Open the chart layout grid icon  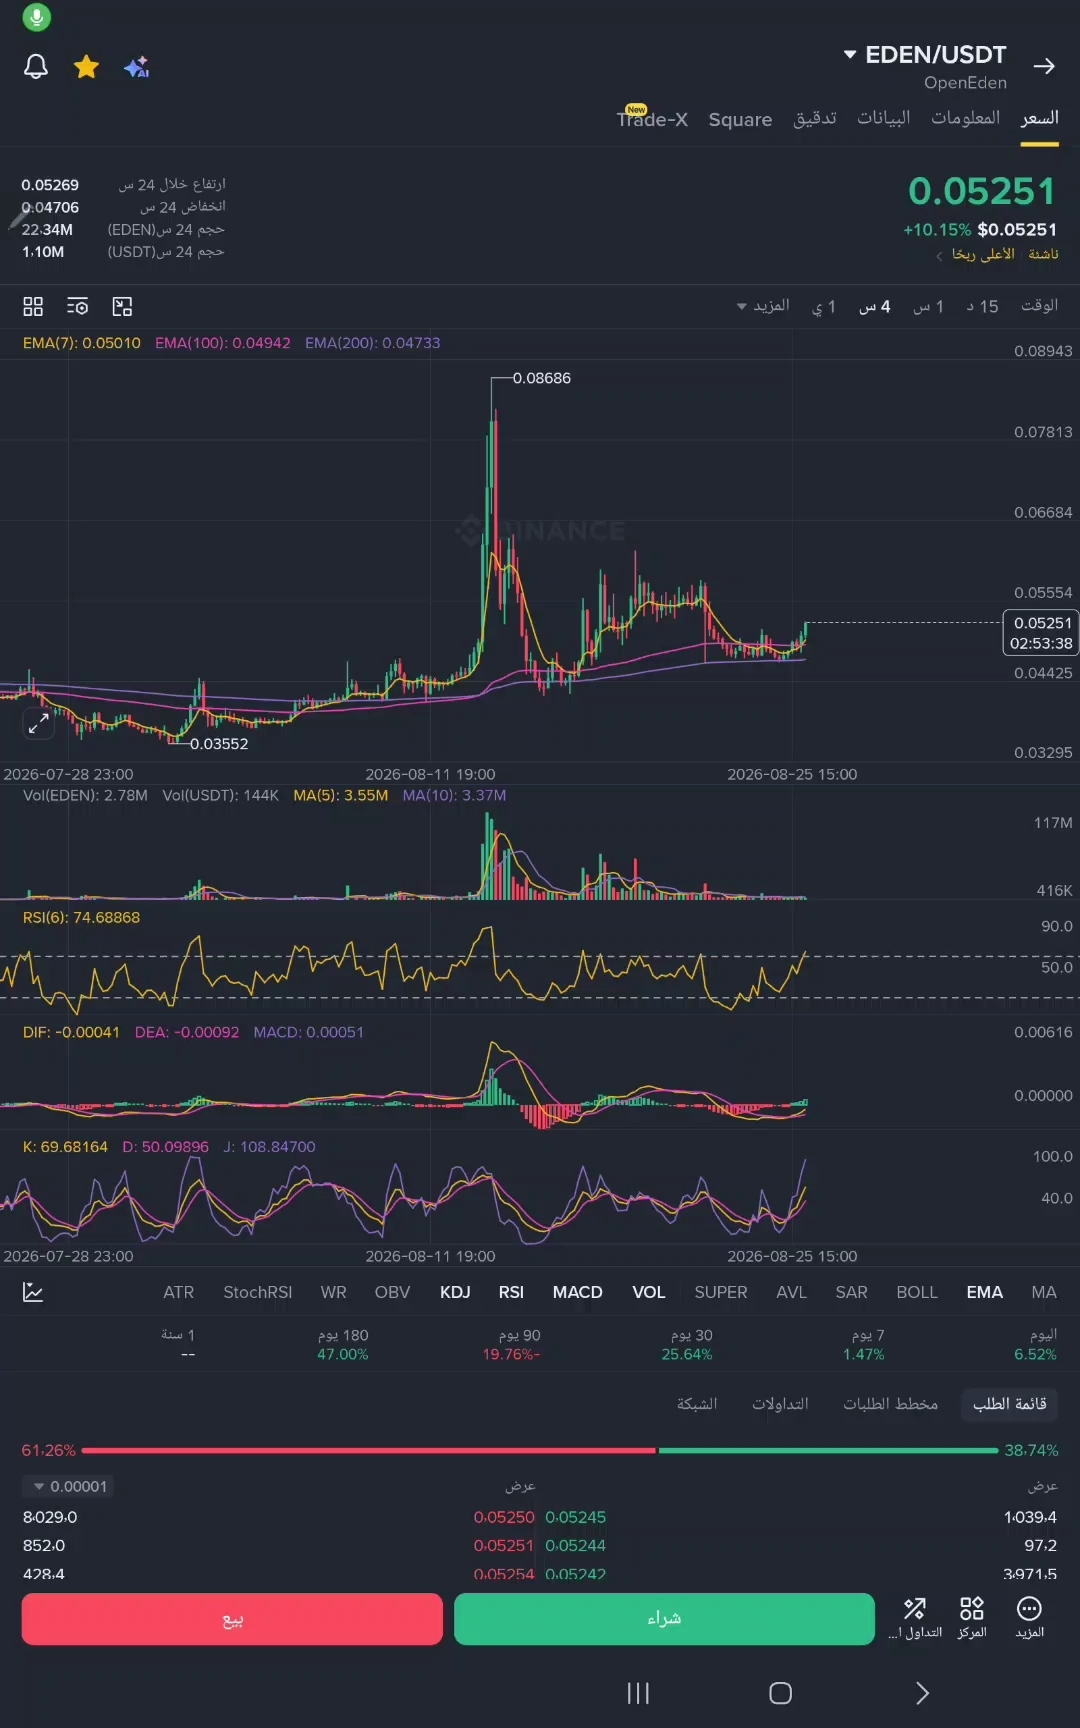click(33, 306)
